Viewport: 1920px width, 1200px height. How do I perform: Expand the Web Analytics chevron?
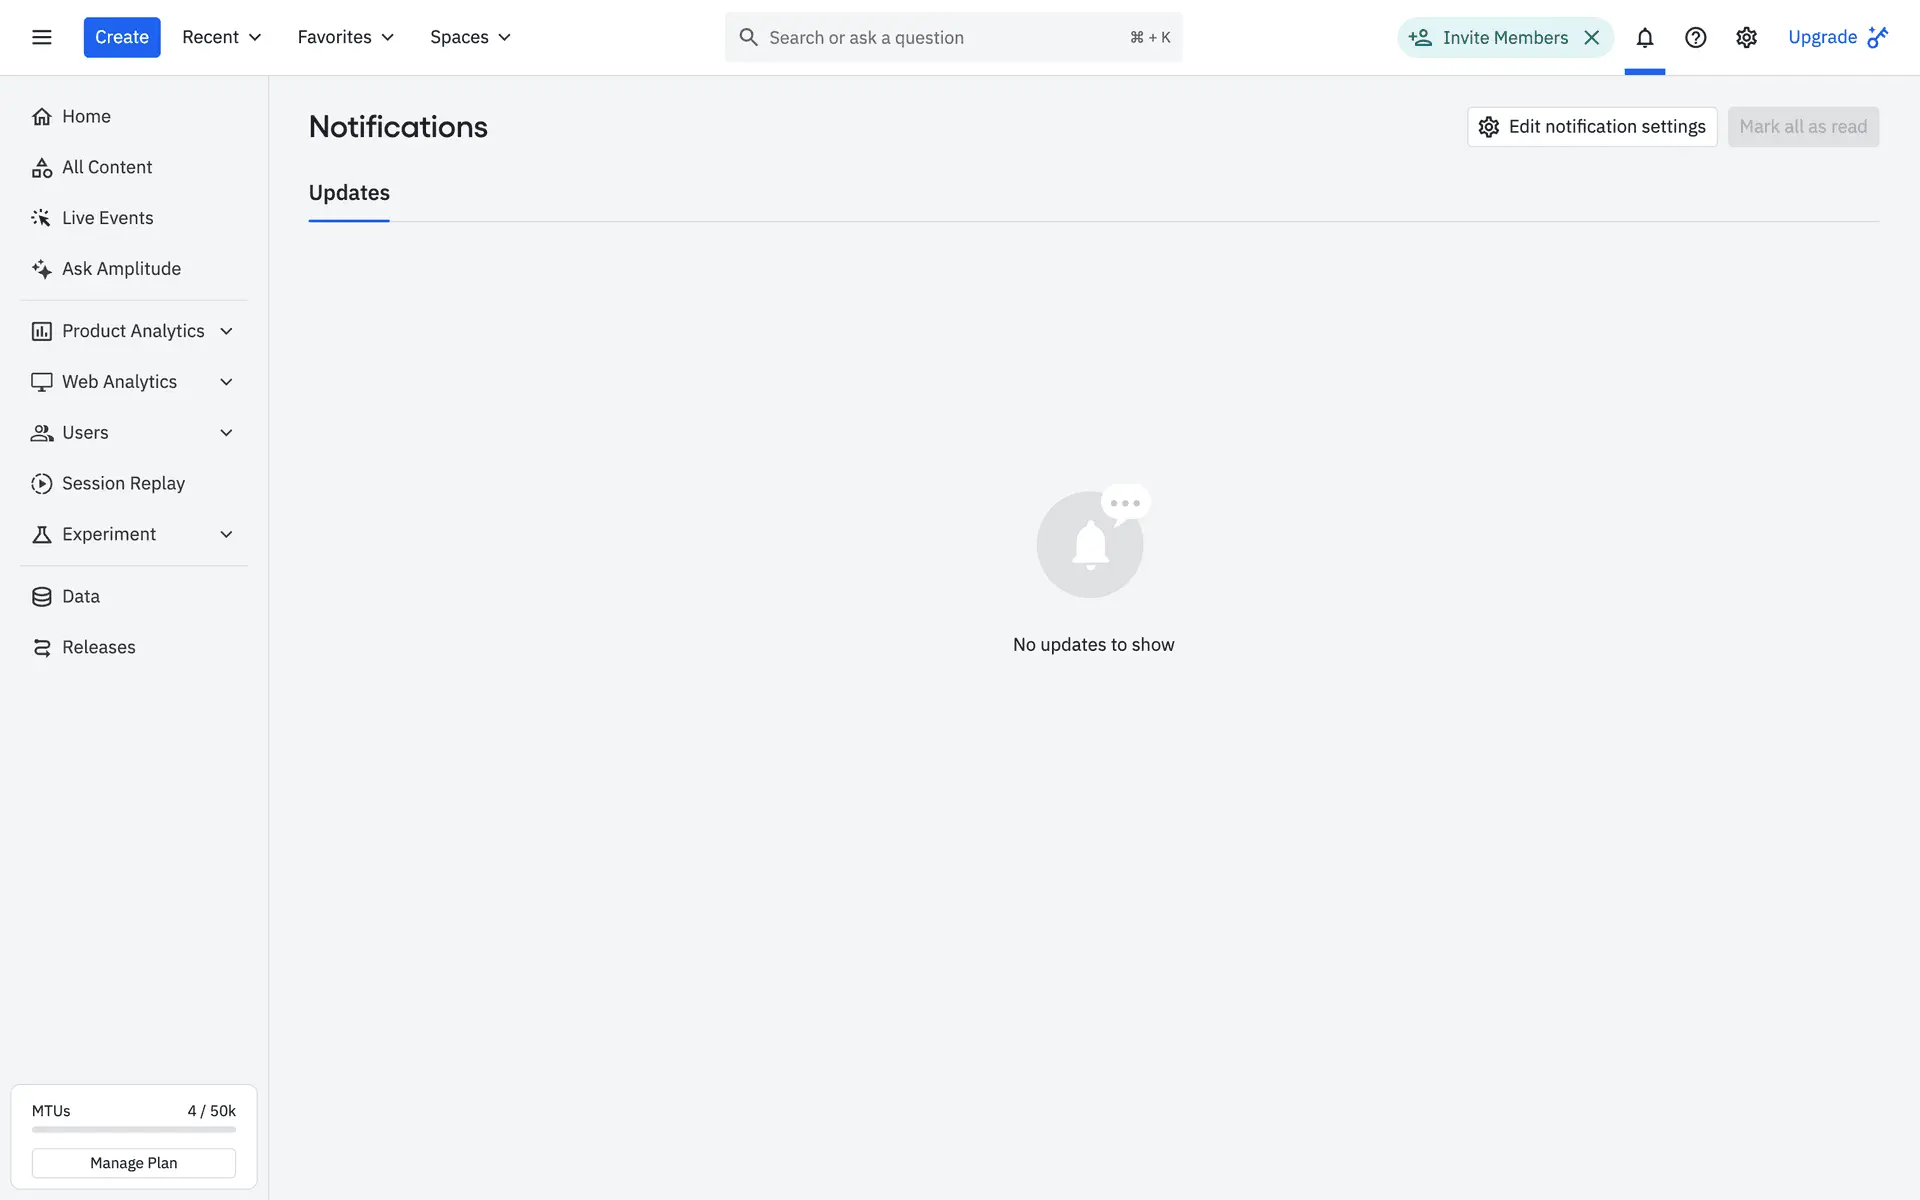point(226,382)
